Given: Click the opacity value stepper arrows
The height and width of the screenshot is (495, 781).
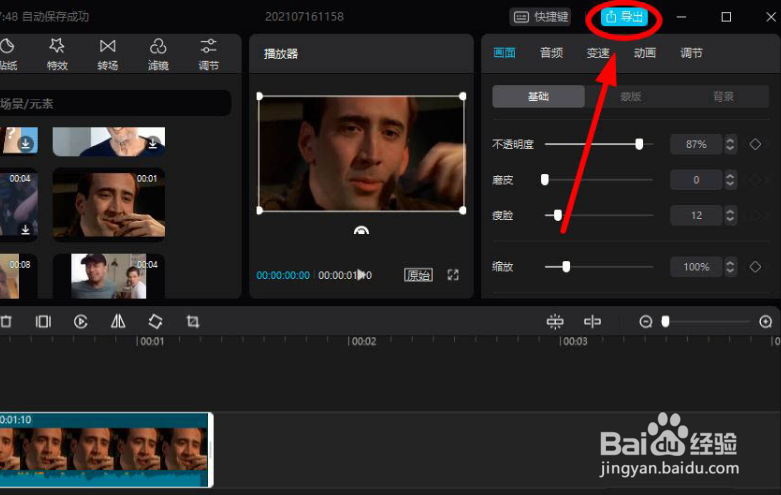Looking at the screenshot, I should click(730, 144).
